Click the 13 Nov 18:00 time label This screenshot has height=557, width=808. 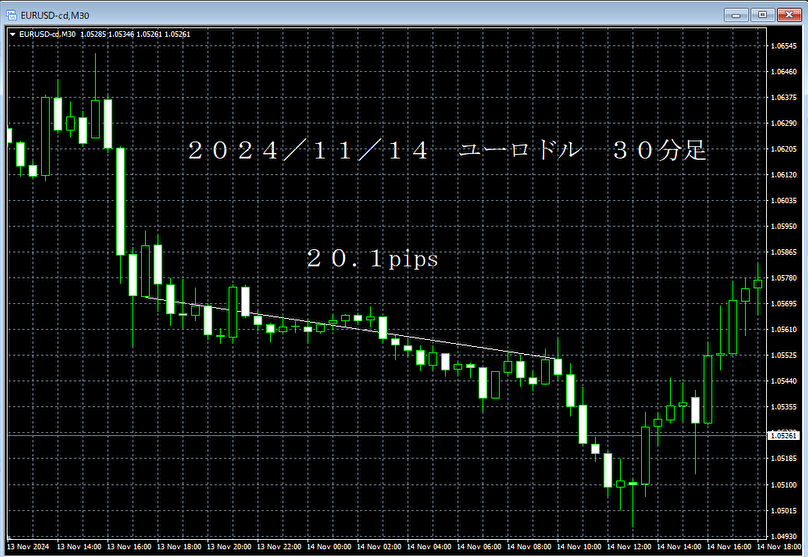point(179,546)
